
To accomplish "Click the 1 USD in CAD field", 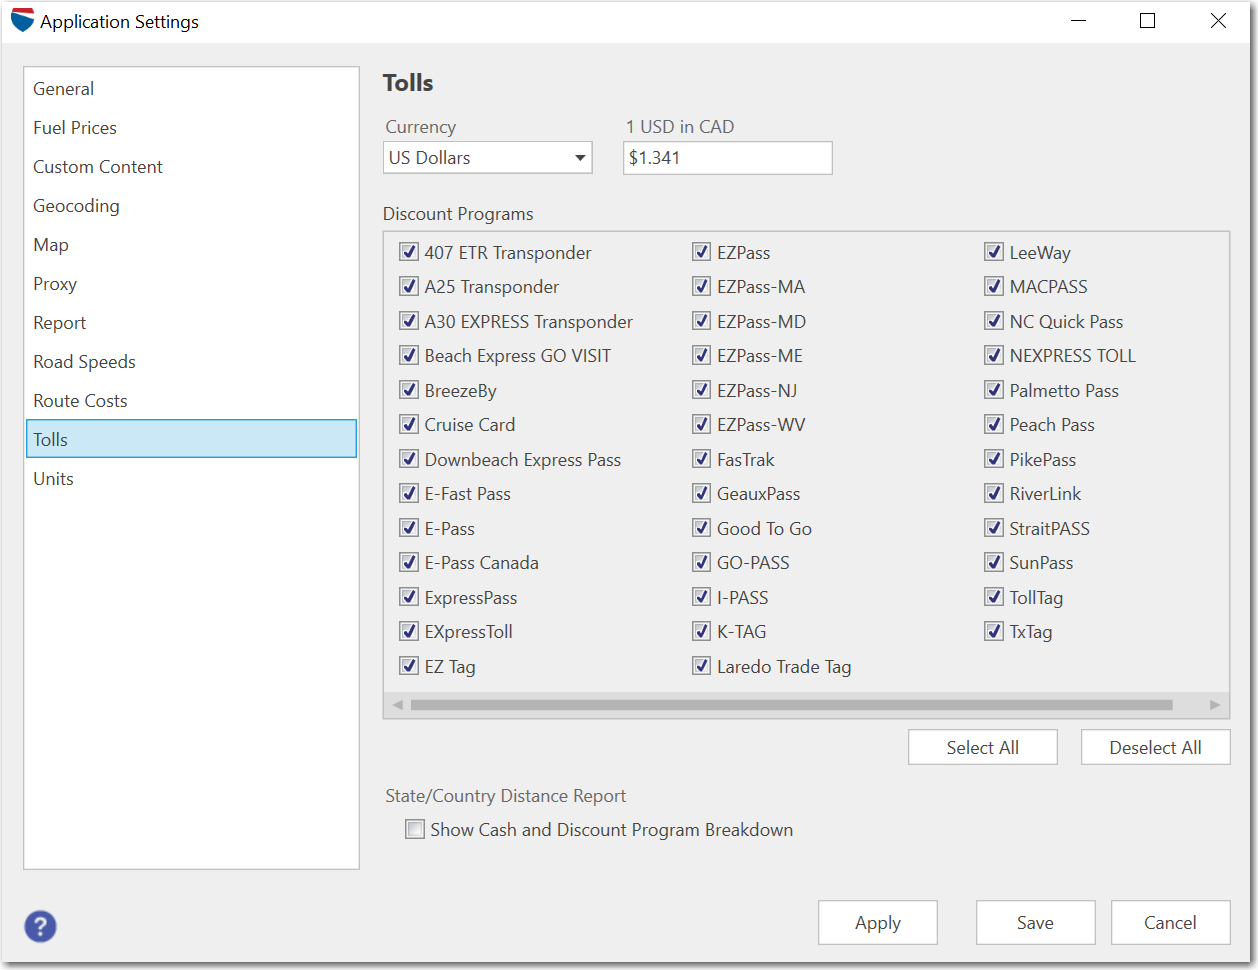I will tap(728, 158).
